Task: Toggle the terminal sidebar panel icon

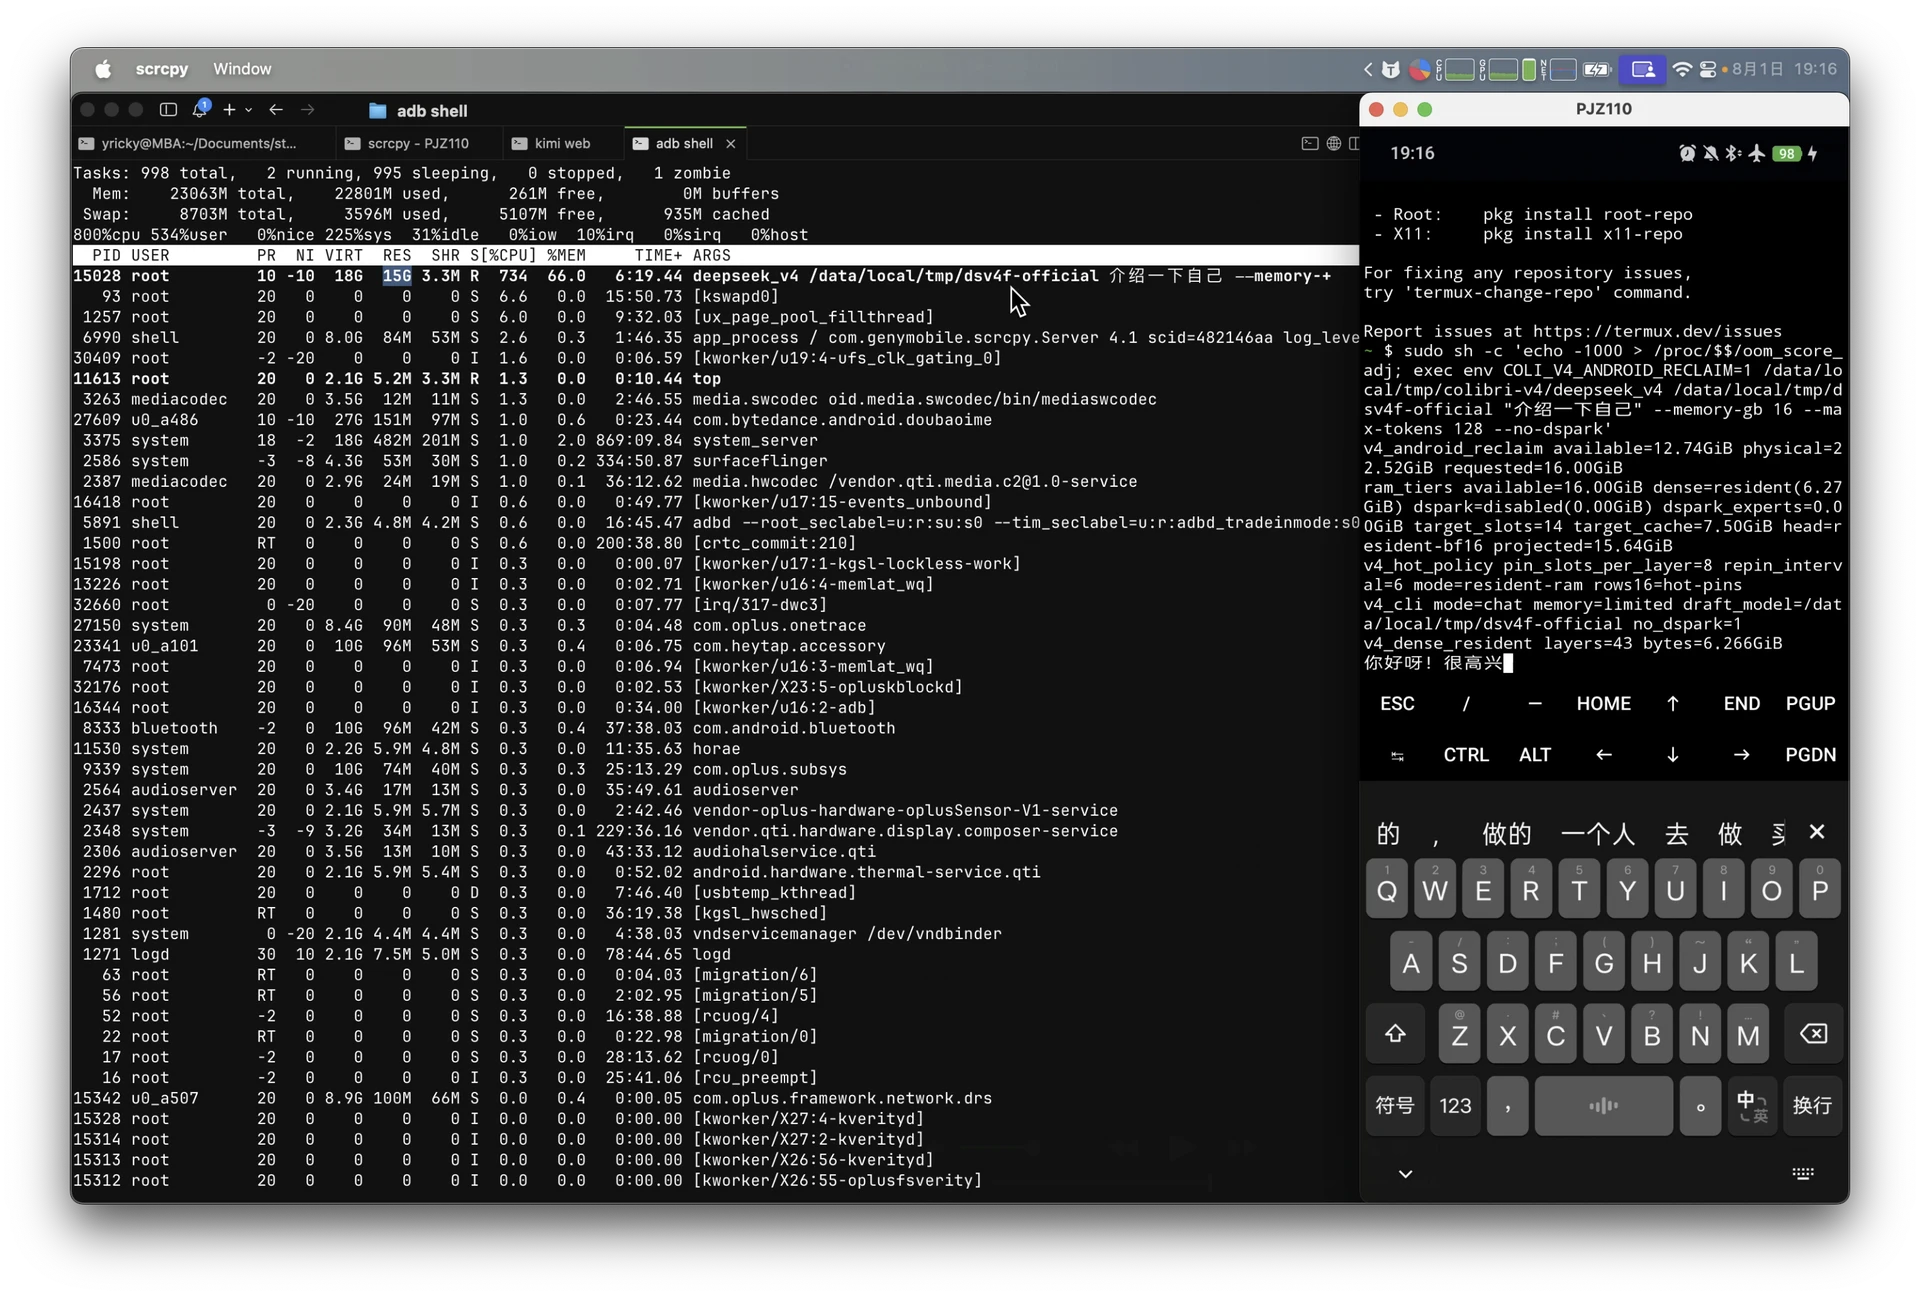Action: (x=168, y=110)
